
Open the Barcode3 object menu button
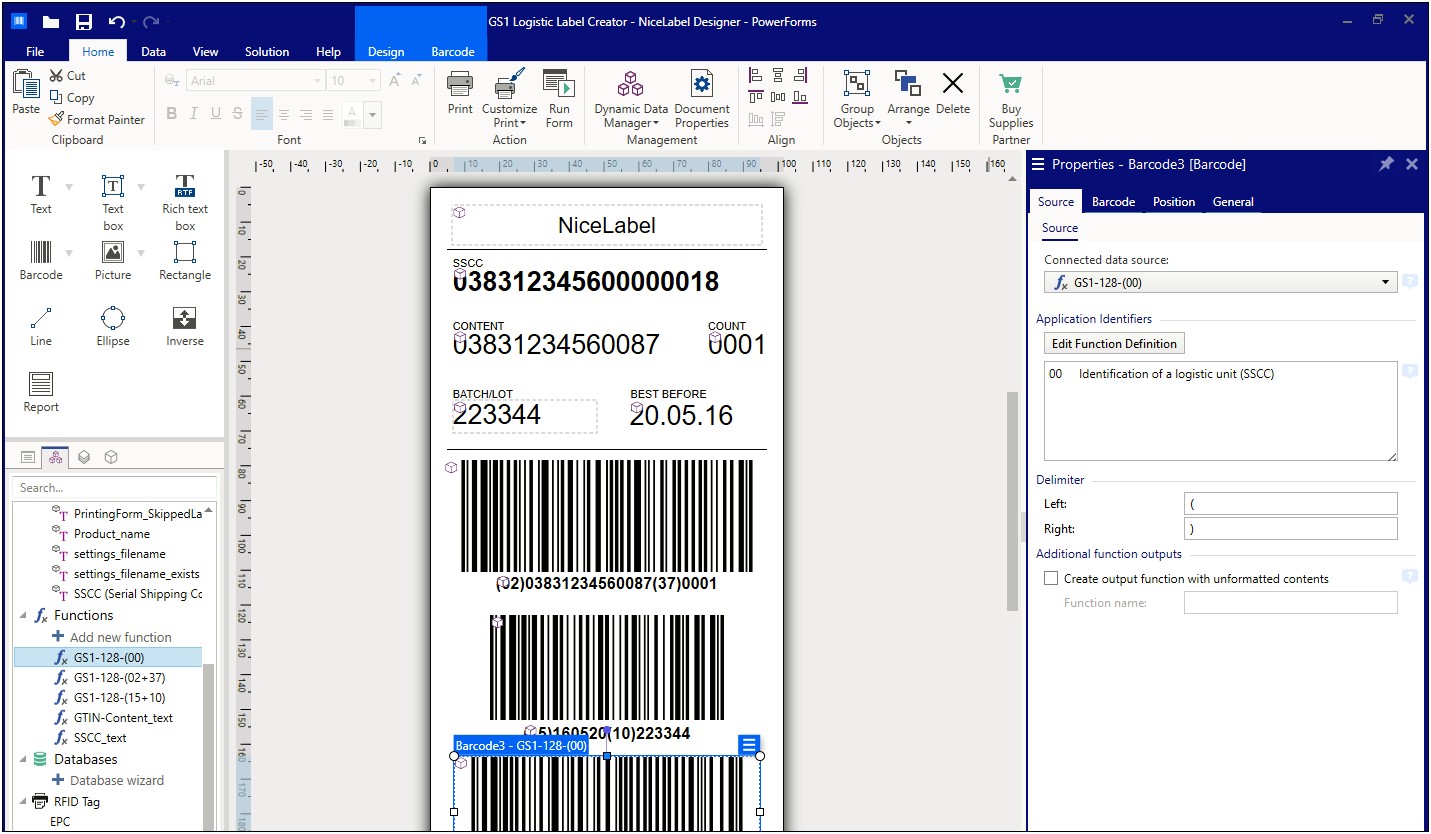tap(750, 745)
